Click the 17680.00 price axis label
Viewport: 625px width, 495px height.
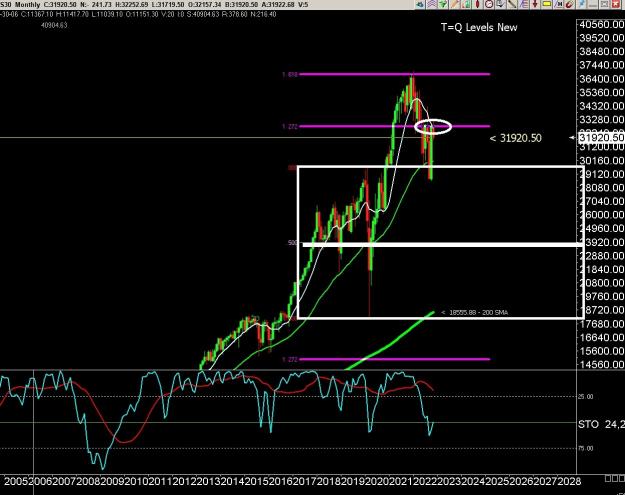602,324
